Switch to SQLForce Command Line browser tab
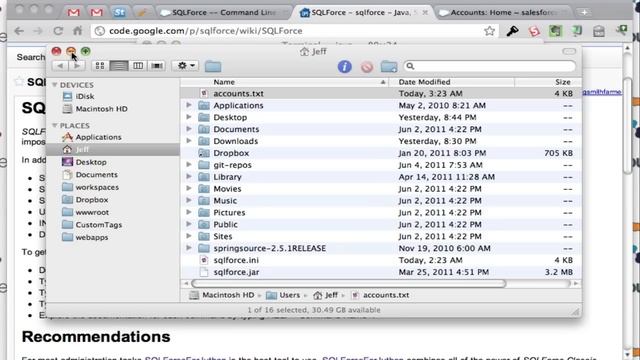 [x=224, y=13]
